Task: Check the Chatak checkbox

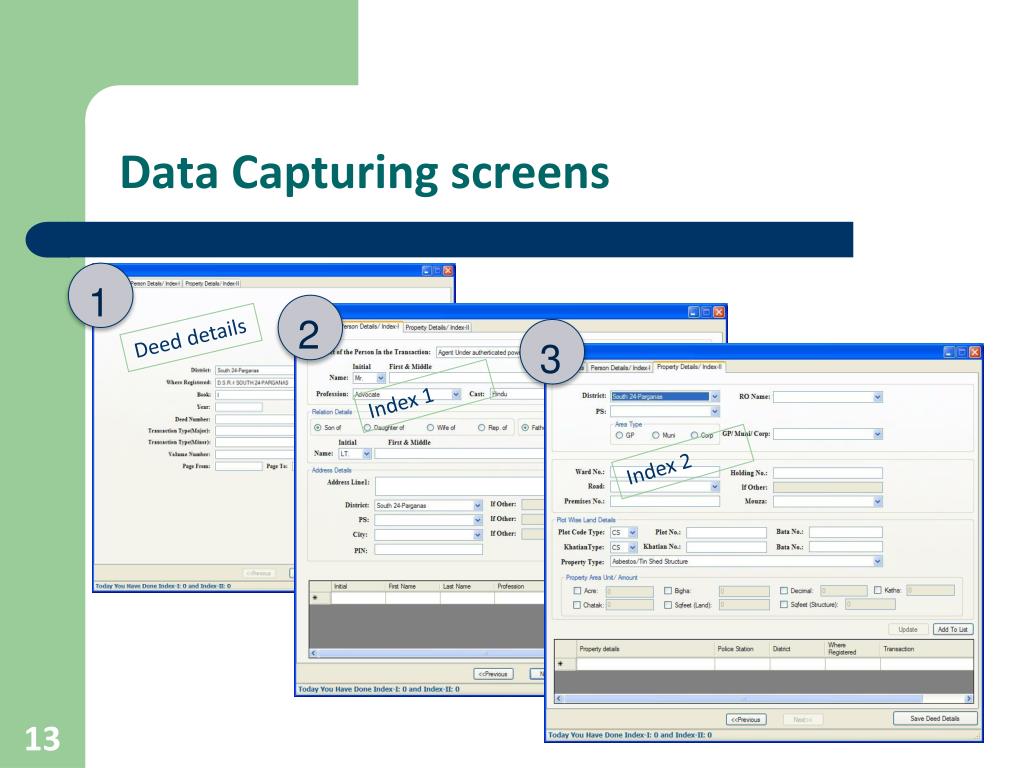Action: click(577, 605)
